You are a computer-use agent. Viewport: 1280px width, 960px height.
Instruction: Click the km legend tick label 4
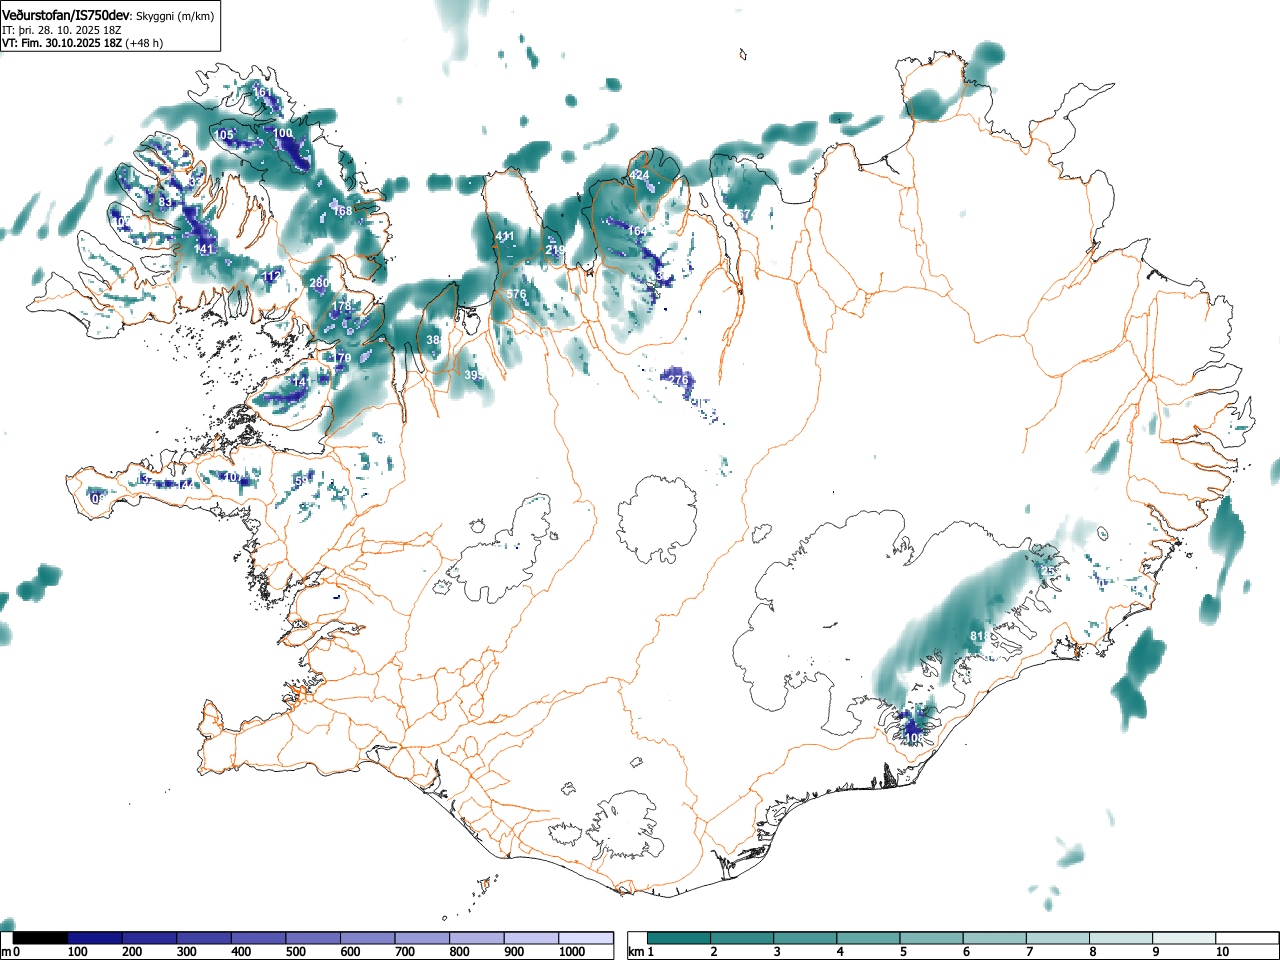coord(840,952)
